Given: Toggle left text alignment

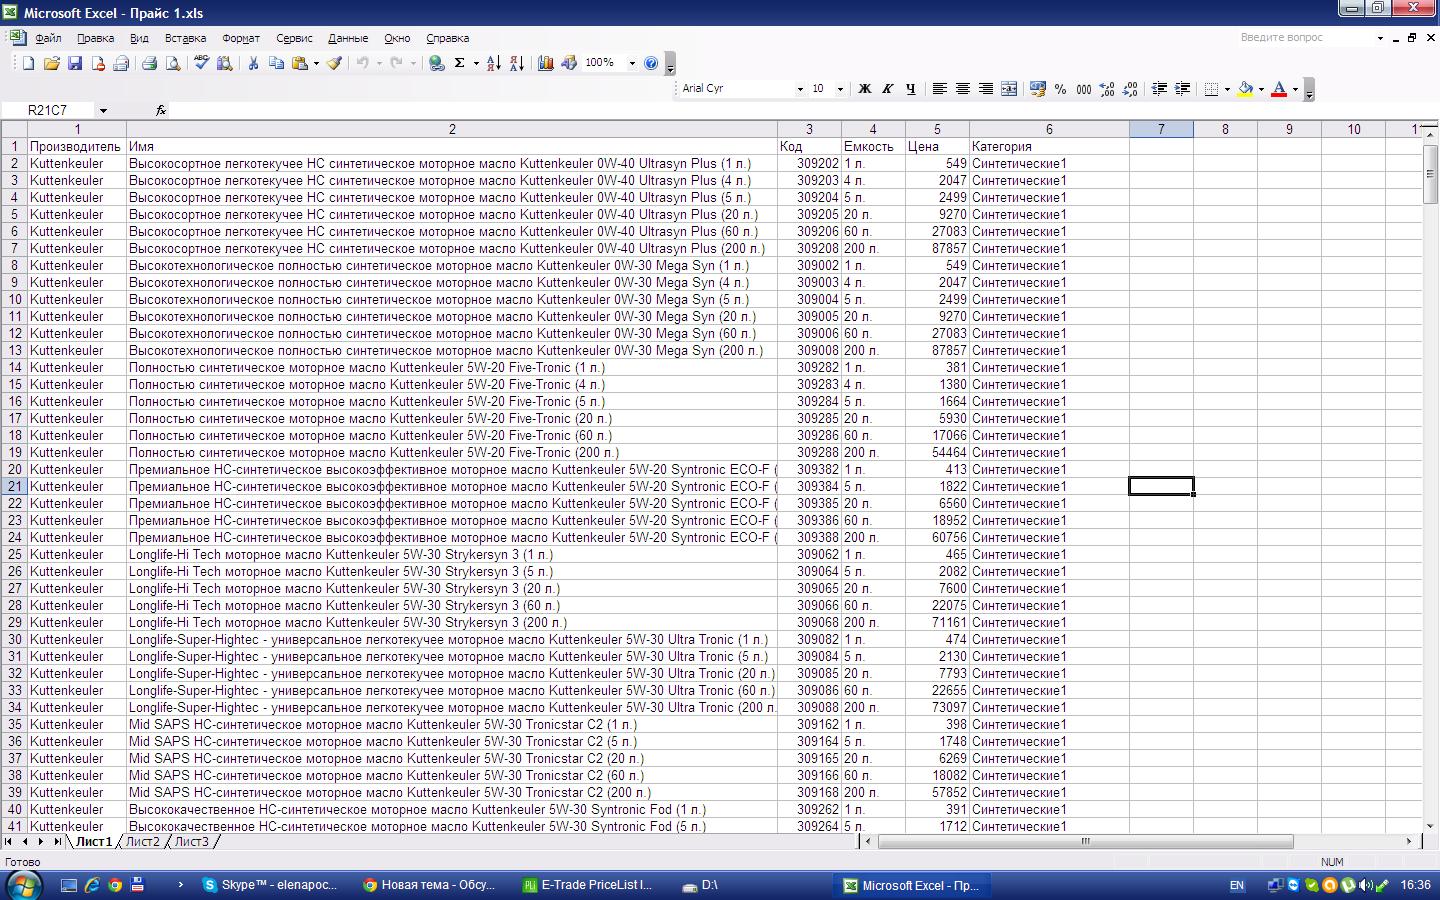Looking at the screenshot, I should pos(940,89).
